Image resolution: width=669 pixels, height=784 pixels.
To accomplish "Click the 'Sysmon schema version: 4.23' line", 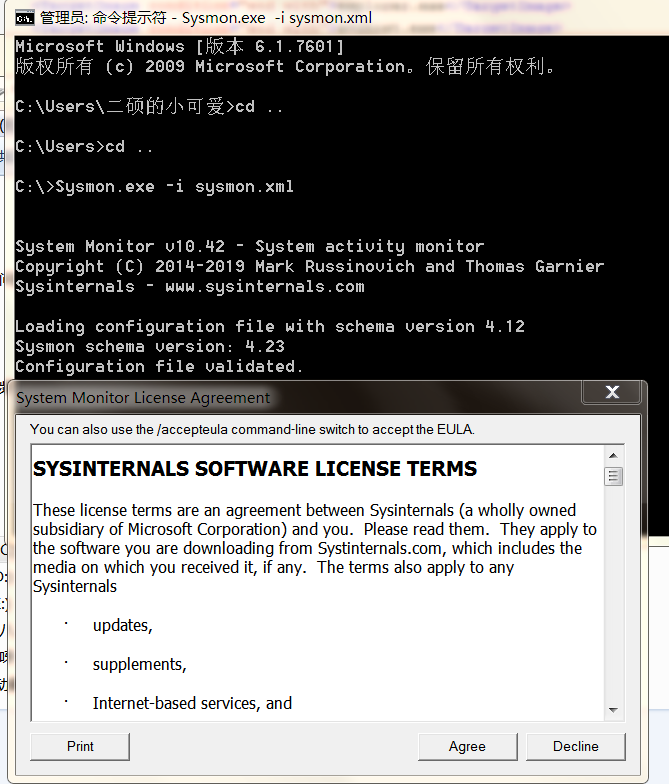I will click(150, 346).
